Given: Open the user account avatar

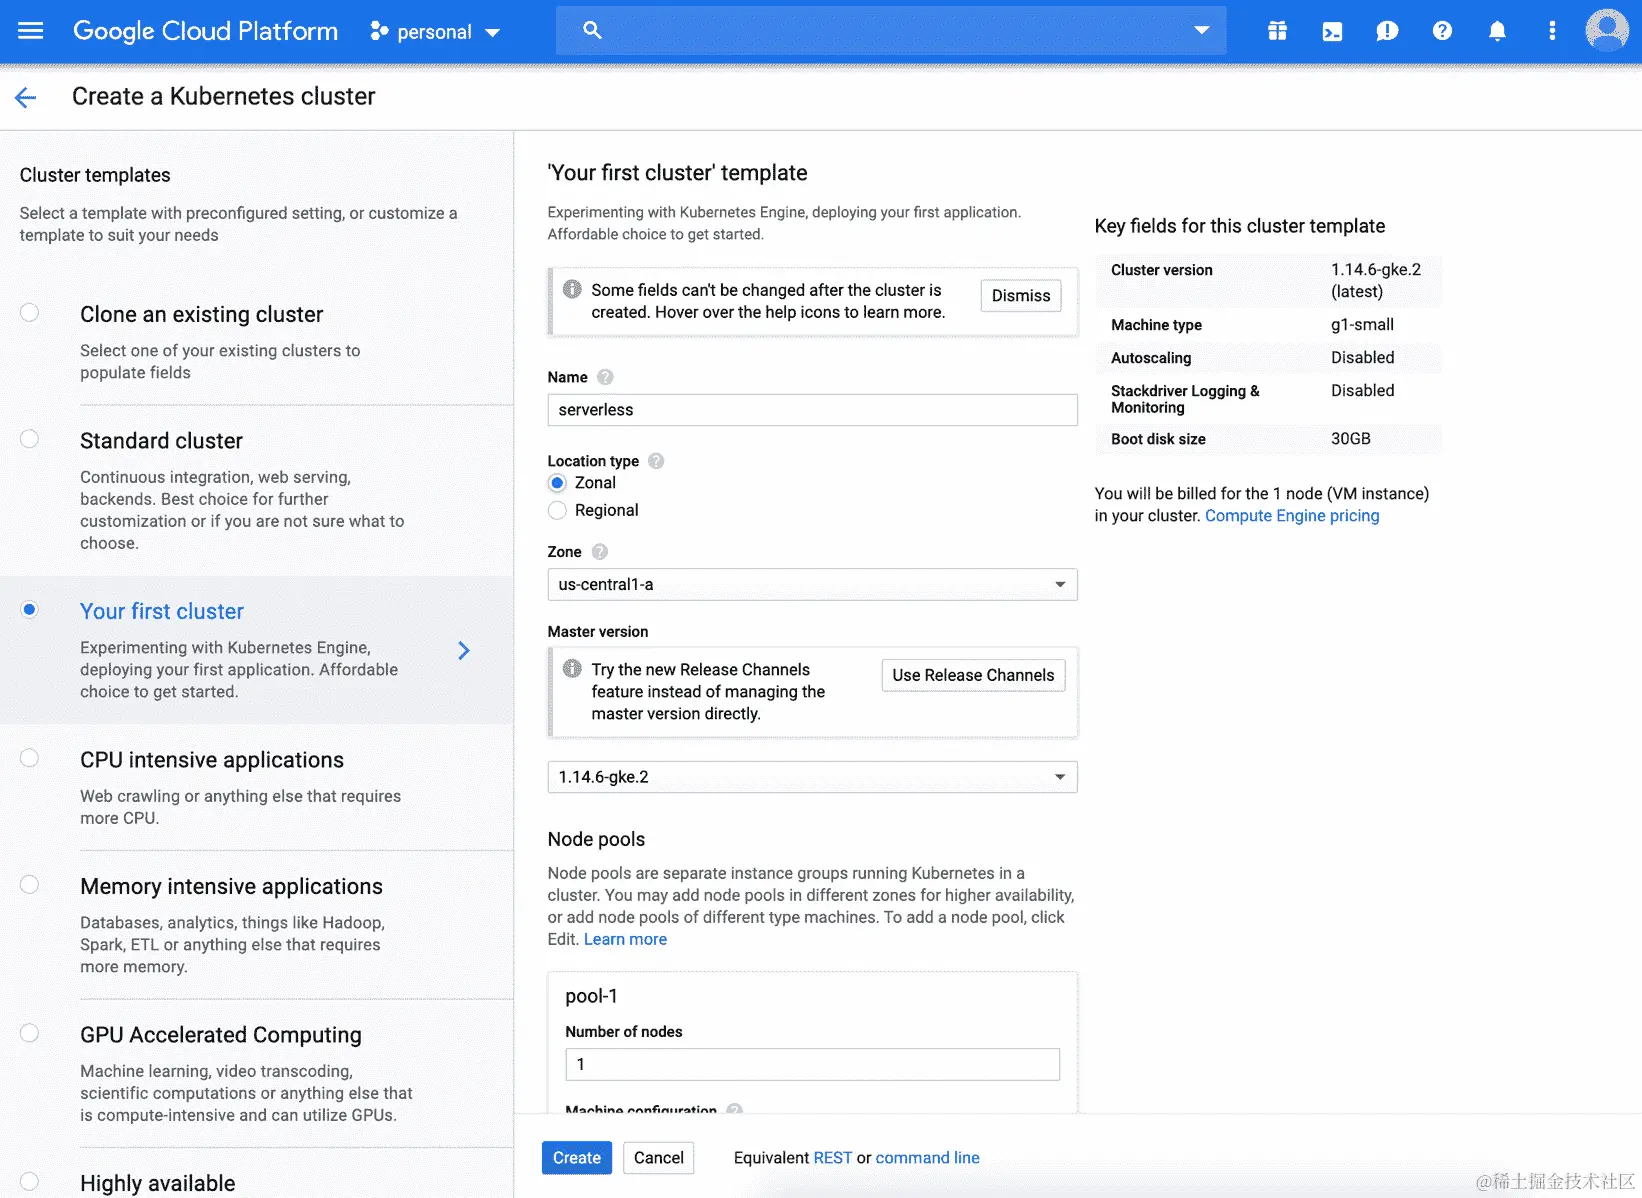Looking at the screenshot, I should (1607, 30).
